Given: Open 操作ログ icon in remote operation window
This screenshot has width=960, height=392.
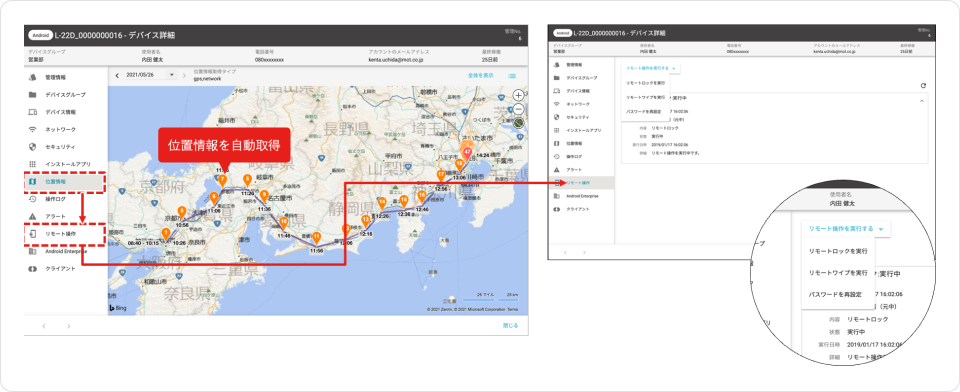Looking at the screenshot, I should pyautogui.click(x=557, y=156).
